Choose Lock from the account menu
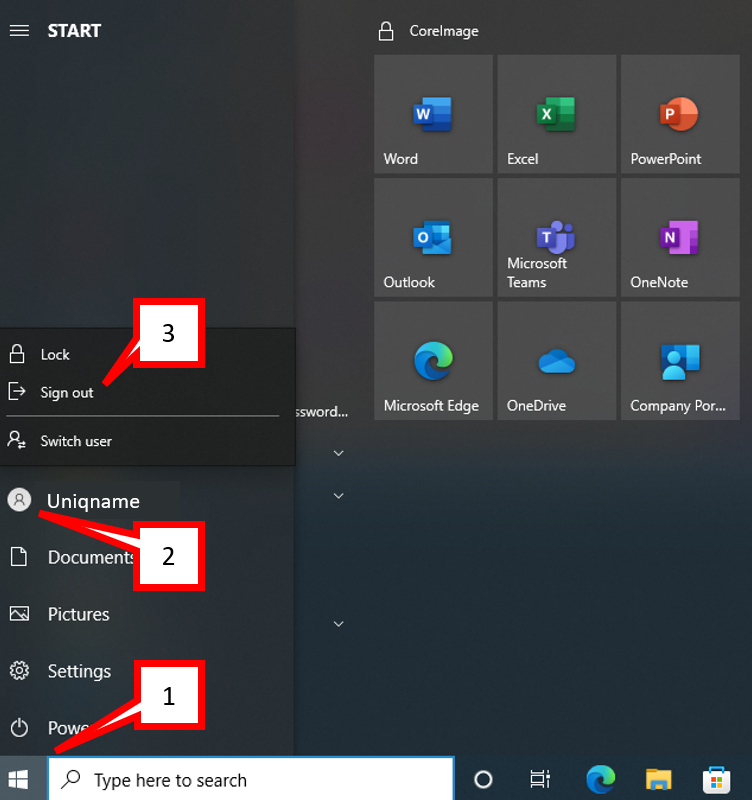 (148, 354)
